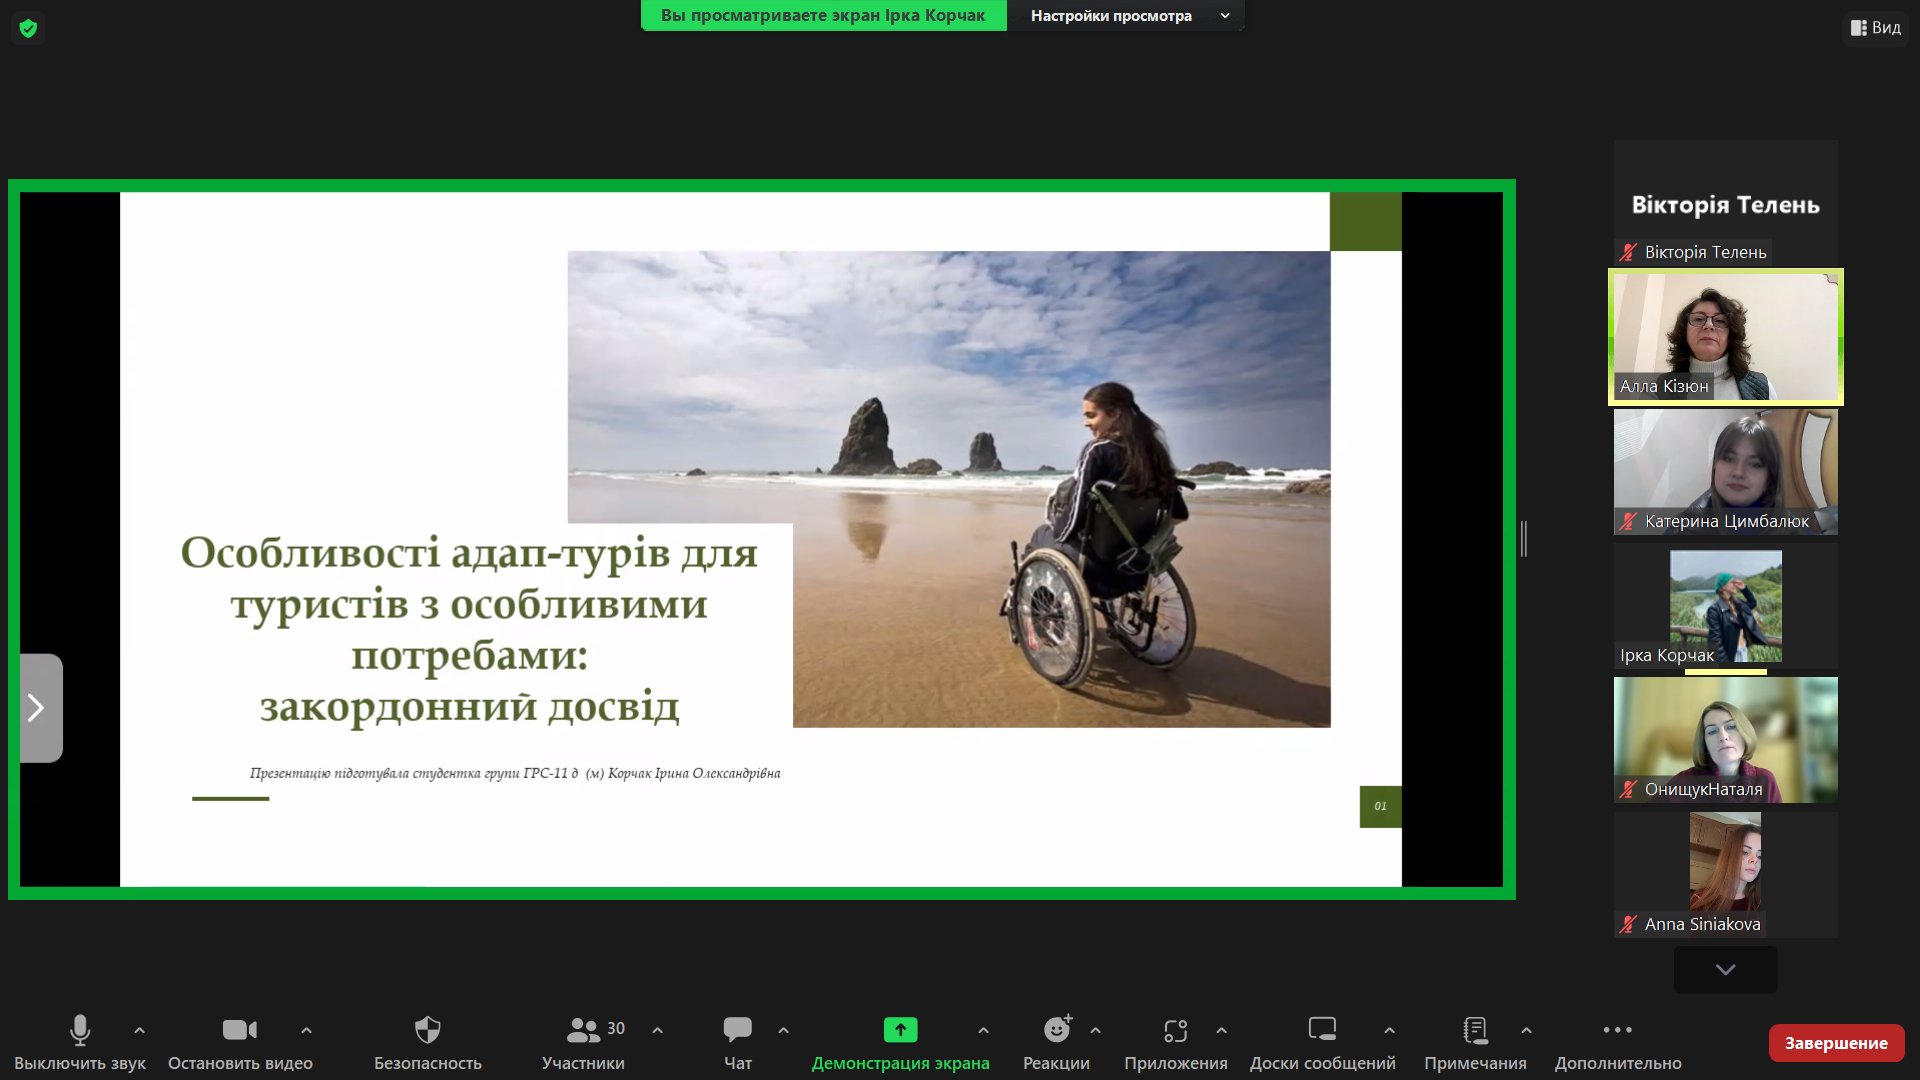Viewport: 1920px width, 1080px height.
Task: Expand audio options arrow beside microphone
Action: 139,1029
